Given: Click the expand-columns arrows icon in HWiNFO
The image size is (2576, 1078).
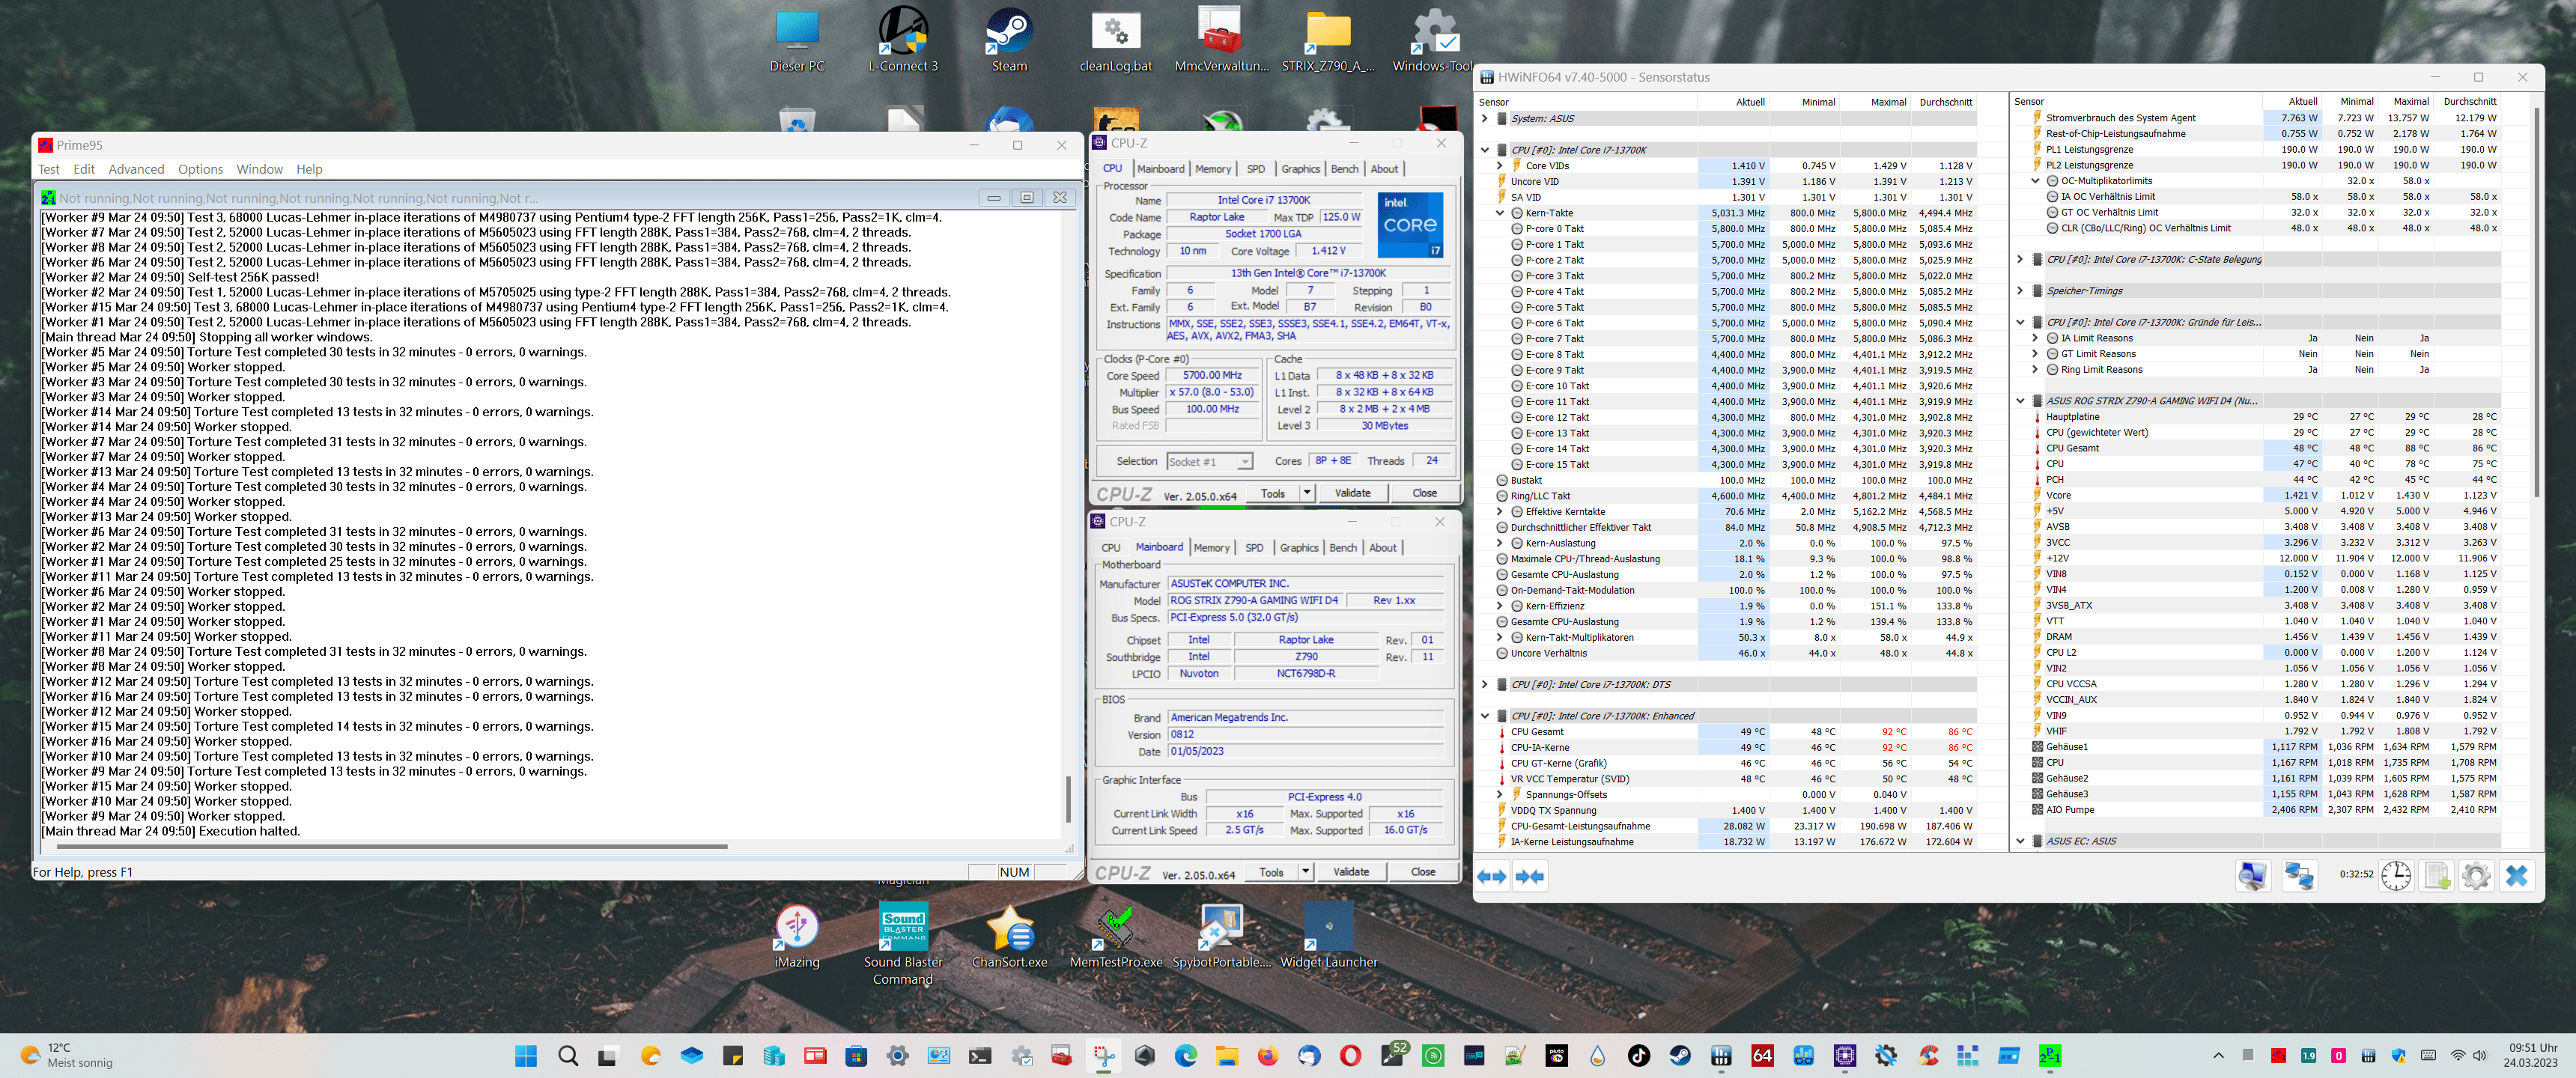Looking at the screenshot, I should [x=1491, y=877].
